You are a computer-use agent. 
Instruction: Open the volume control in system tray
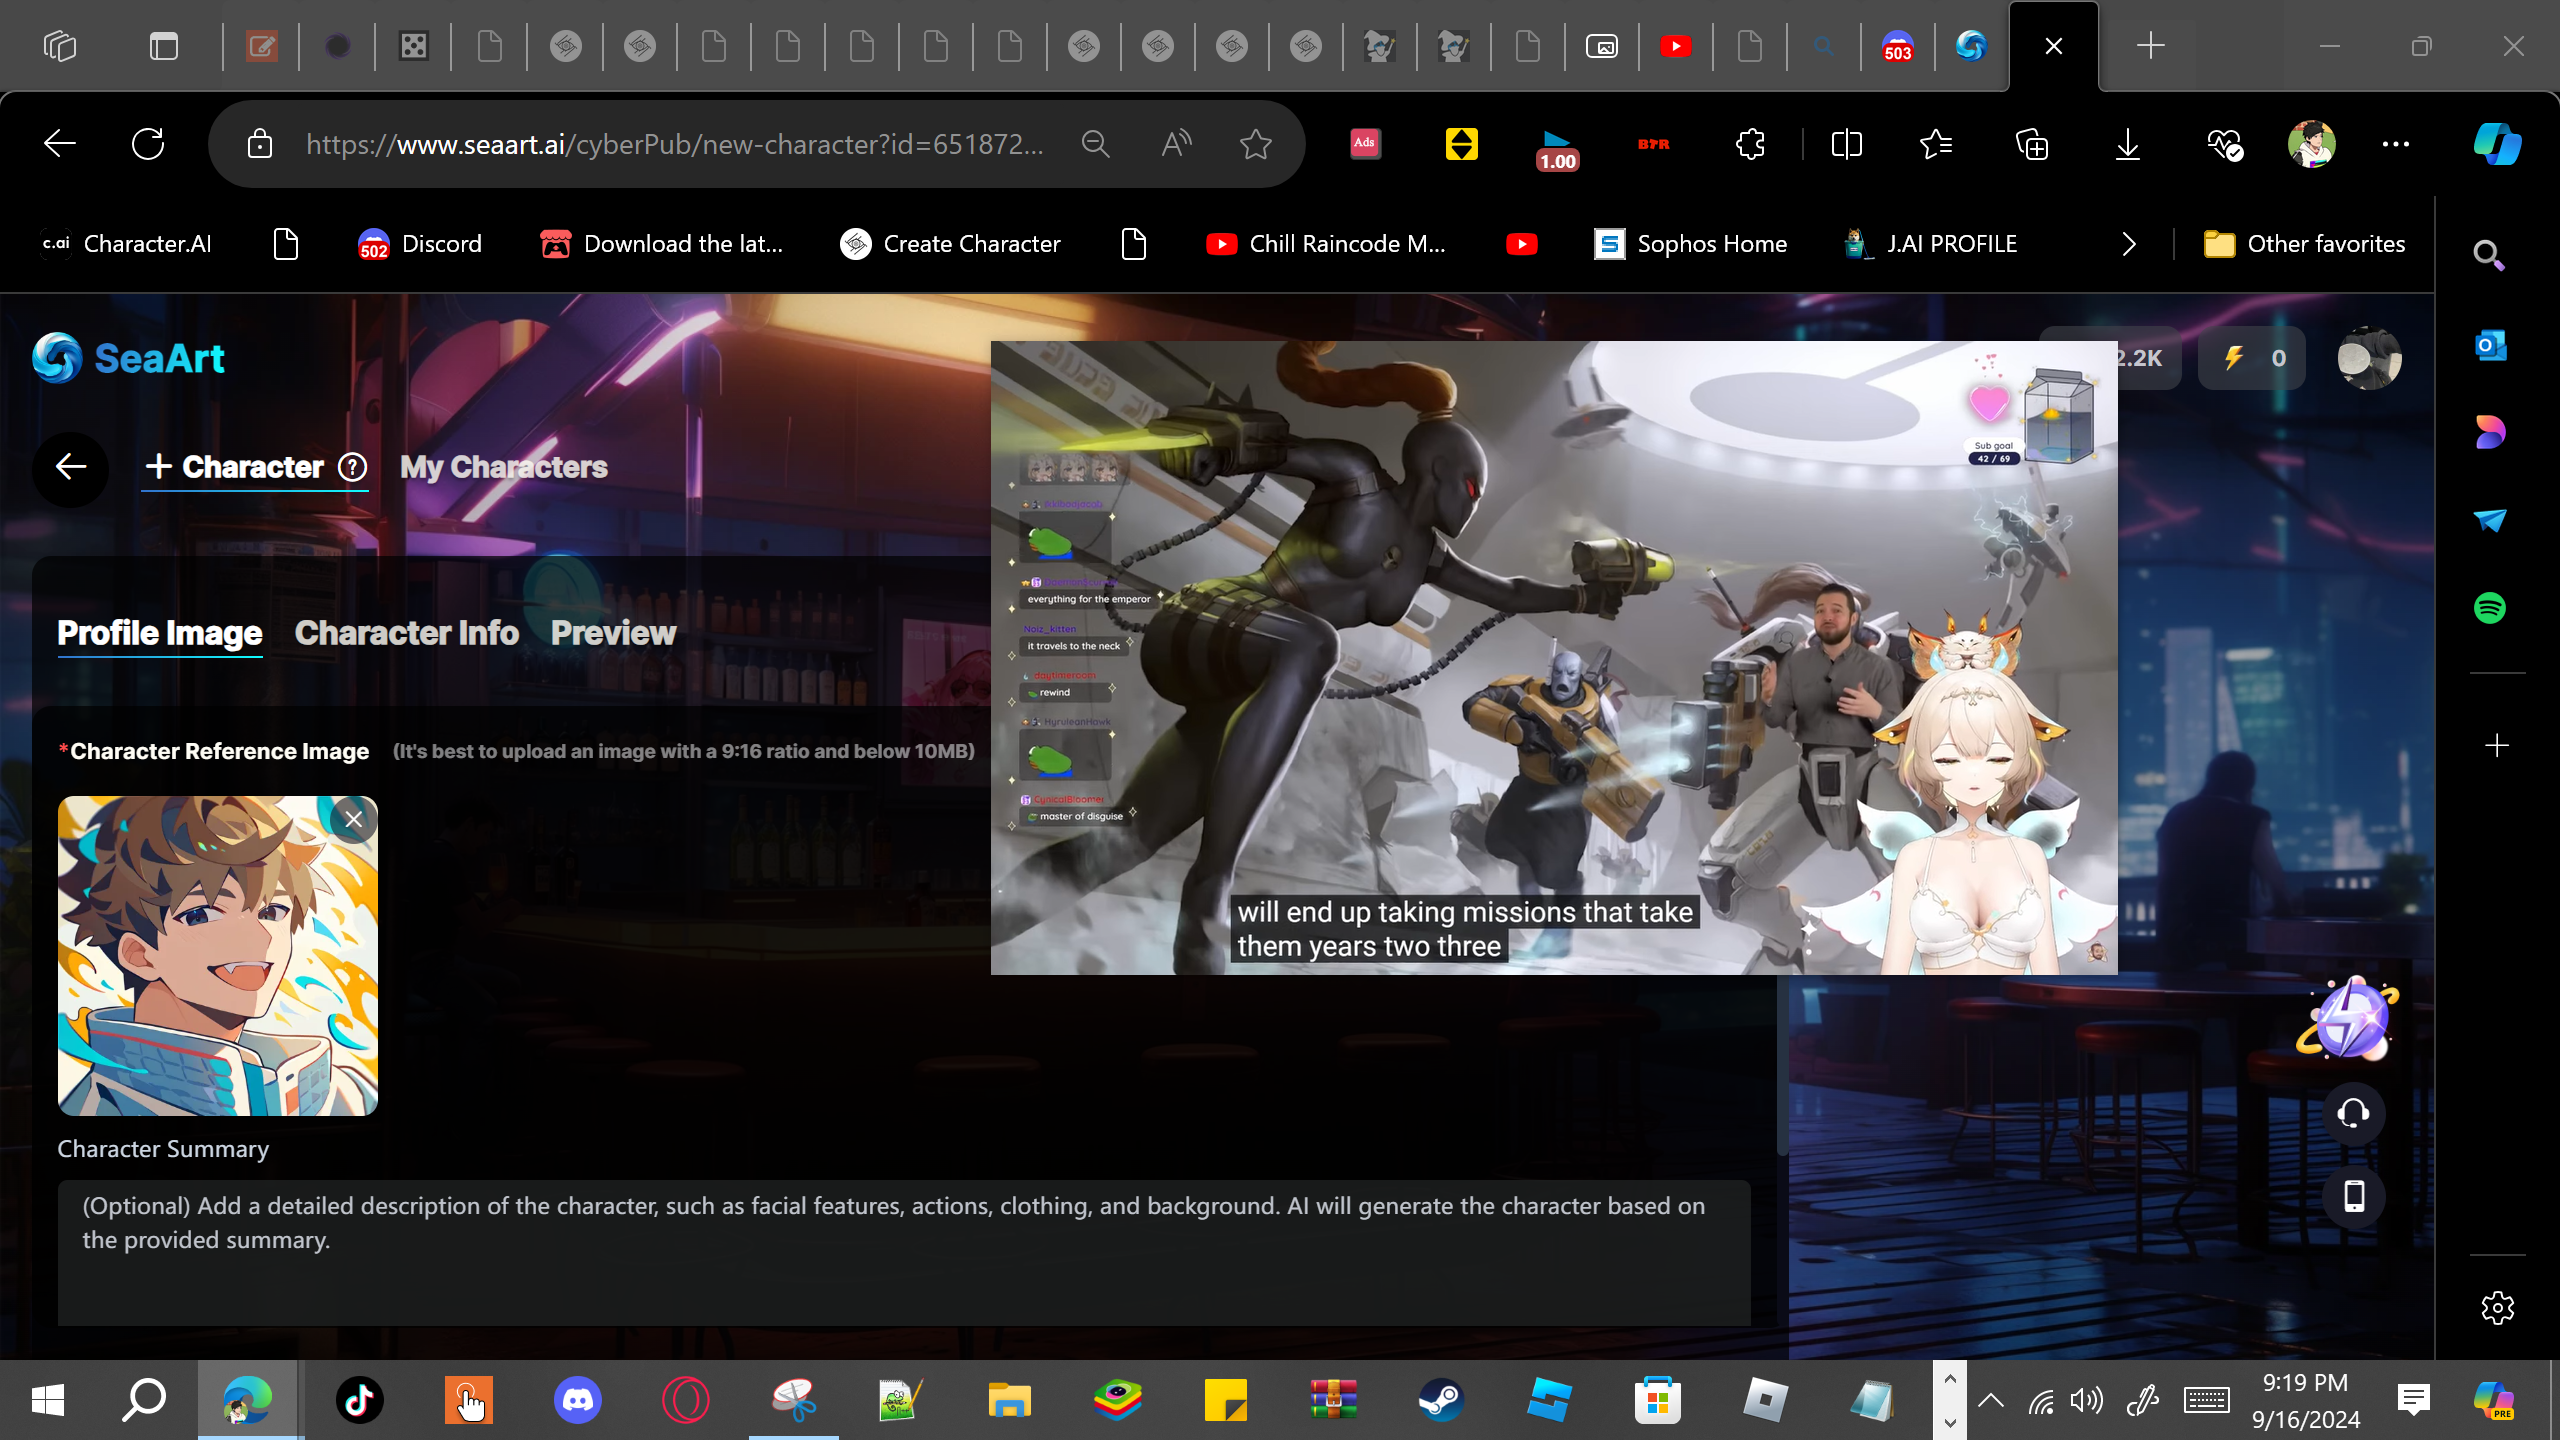(x=2087, y=1400)
